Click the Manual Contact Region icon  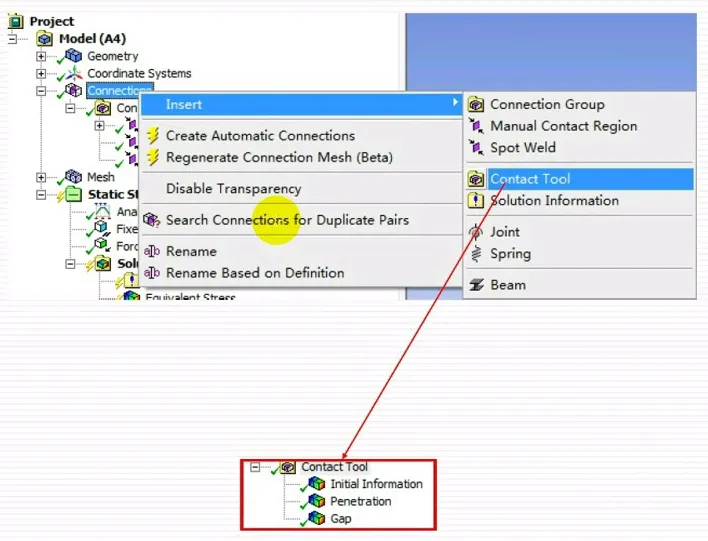[476, 126]
